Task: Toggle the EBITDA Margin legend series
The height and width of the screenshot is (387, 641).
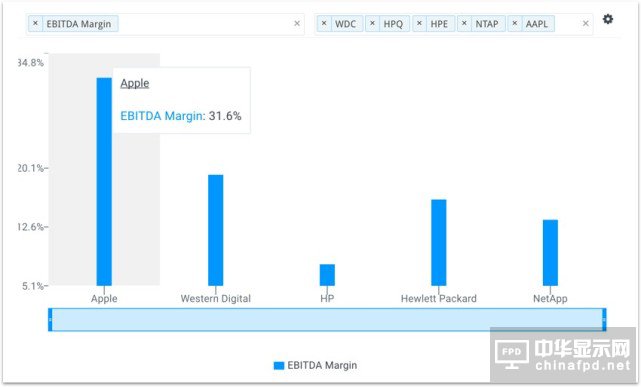Action: point(322,365)
